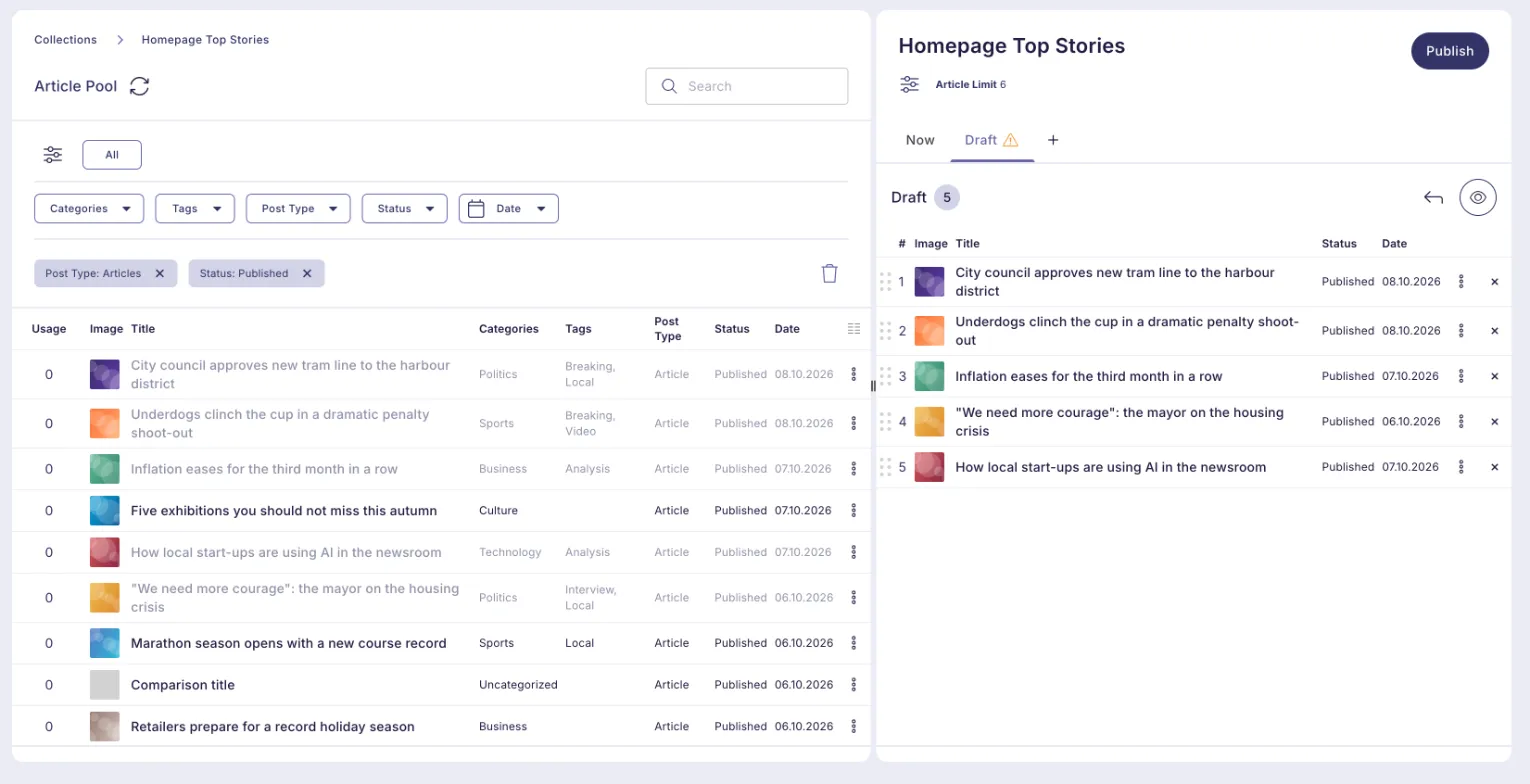The height and width of the screenshot is (784, 1530).
Task: Open the Date filter dropdown arrow
Action: coord(541,209)
